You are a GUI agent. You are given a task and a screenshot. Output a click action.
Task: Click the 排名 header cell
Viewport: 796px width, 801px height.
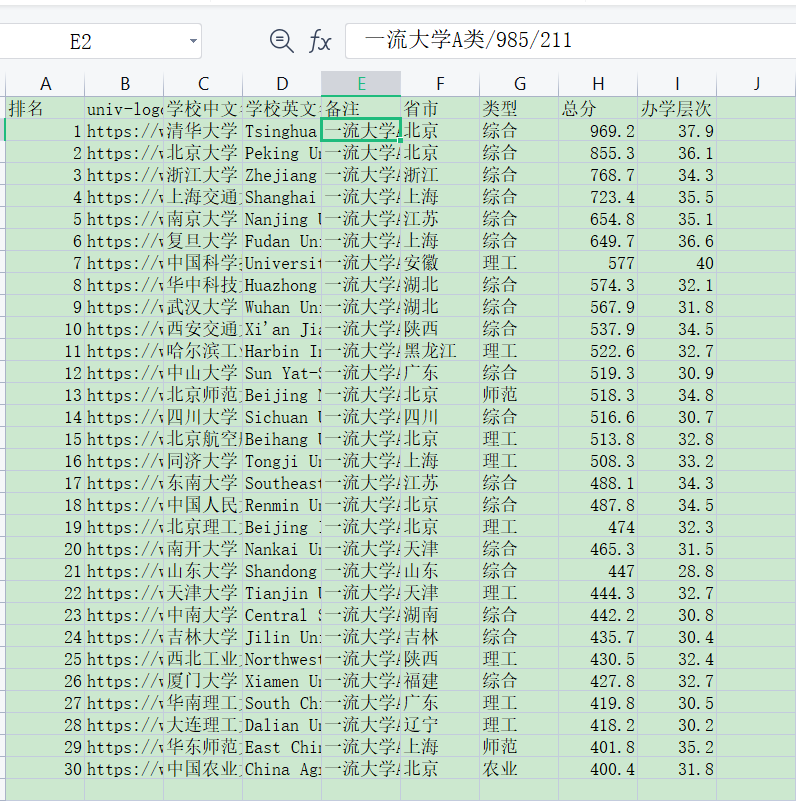[45, 108]
